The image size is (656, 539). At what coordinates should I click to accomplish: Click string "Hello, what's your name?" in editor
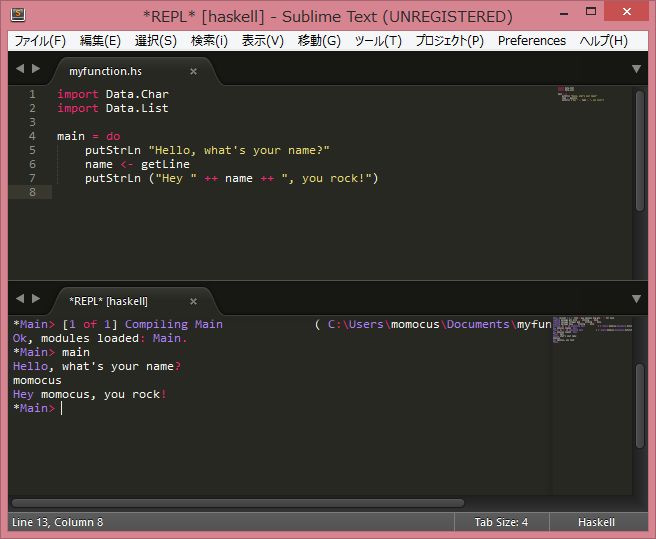[239, 150]
